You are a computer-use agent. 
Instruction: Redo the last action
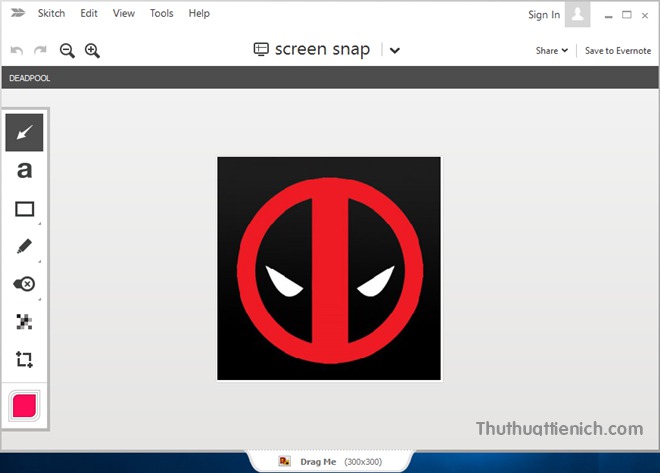point(40,50)
